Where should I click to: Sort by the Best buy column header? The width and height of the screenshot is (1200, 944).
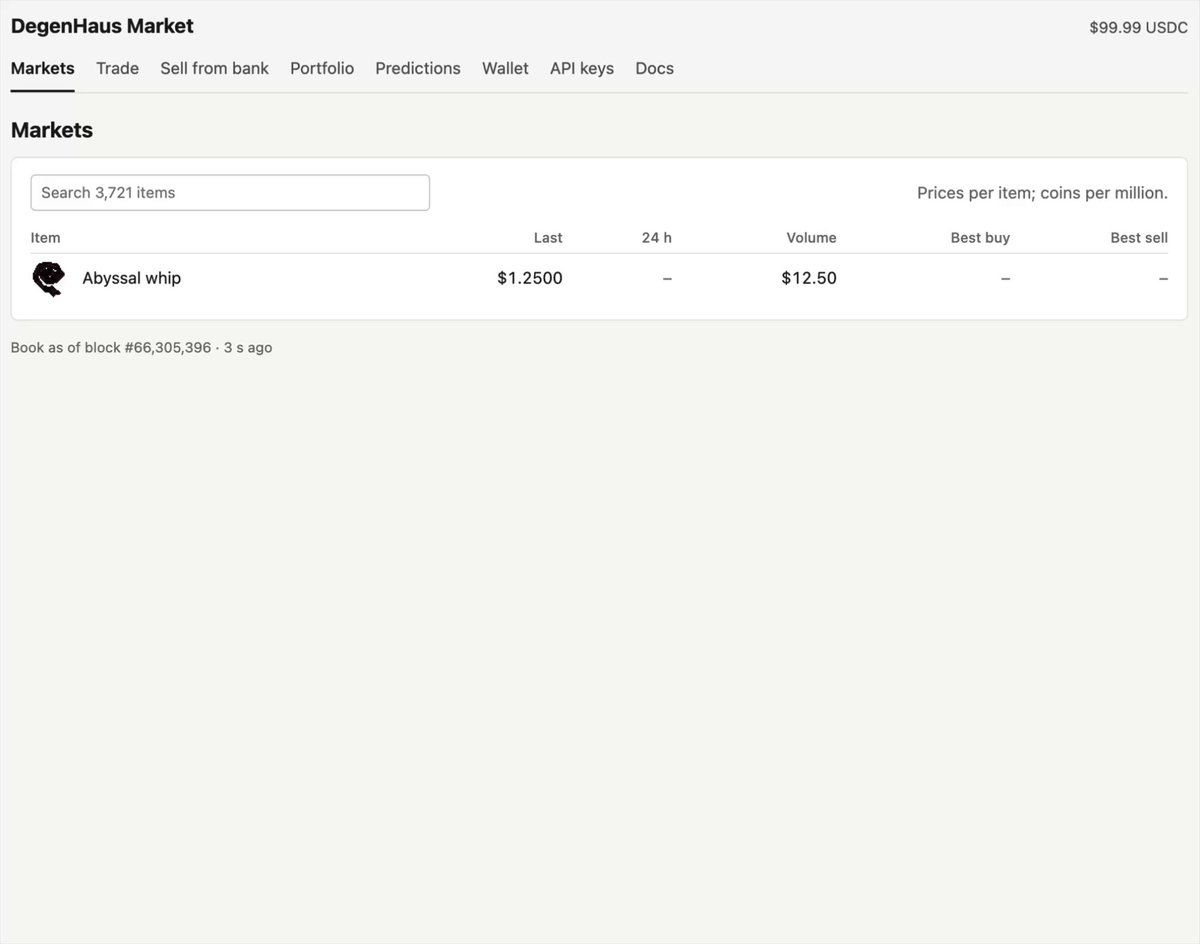980,238
